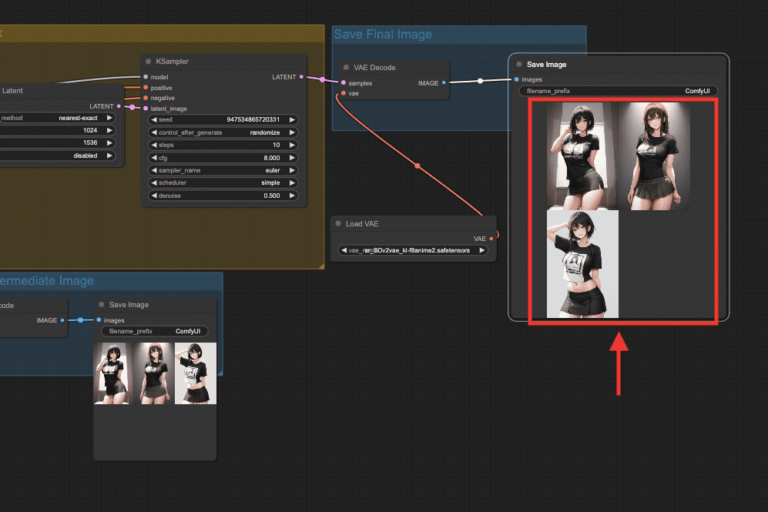Open the third thumbnail in intermediate Save Image

(x=196, y=374)
